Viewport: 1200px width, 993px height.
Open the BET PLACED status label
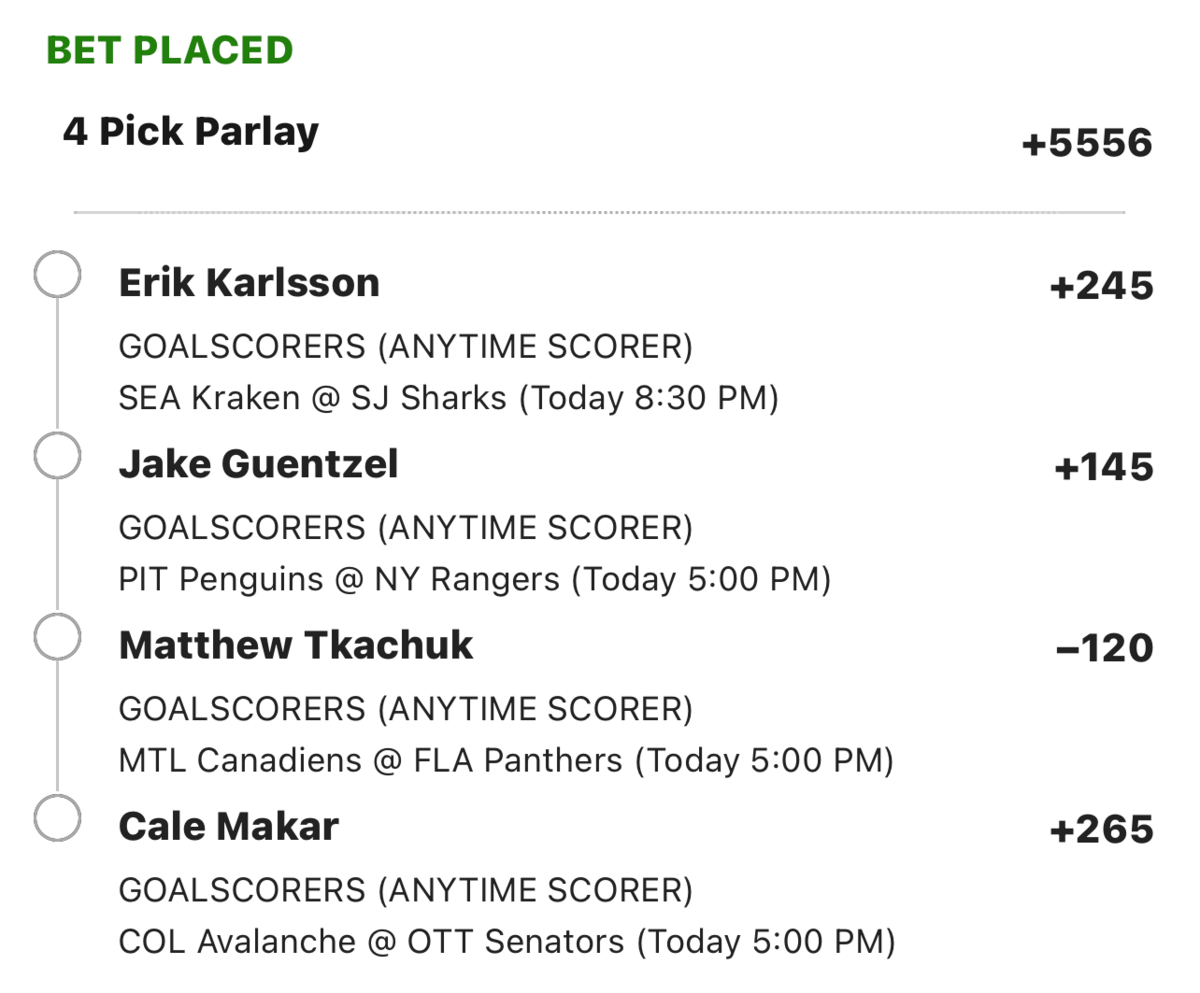tap(169, 50)
